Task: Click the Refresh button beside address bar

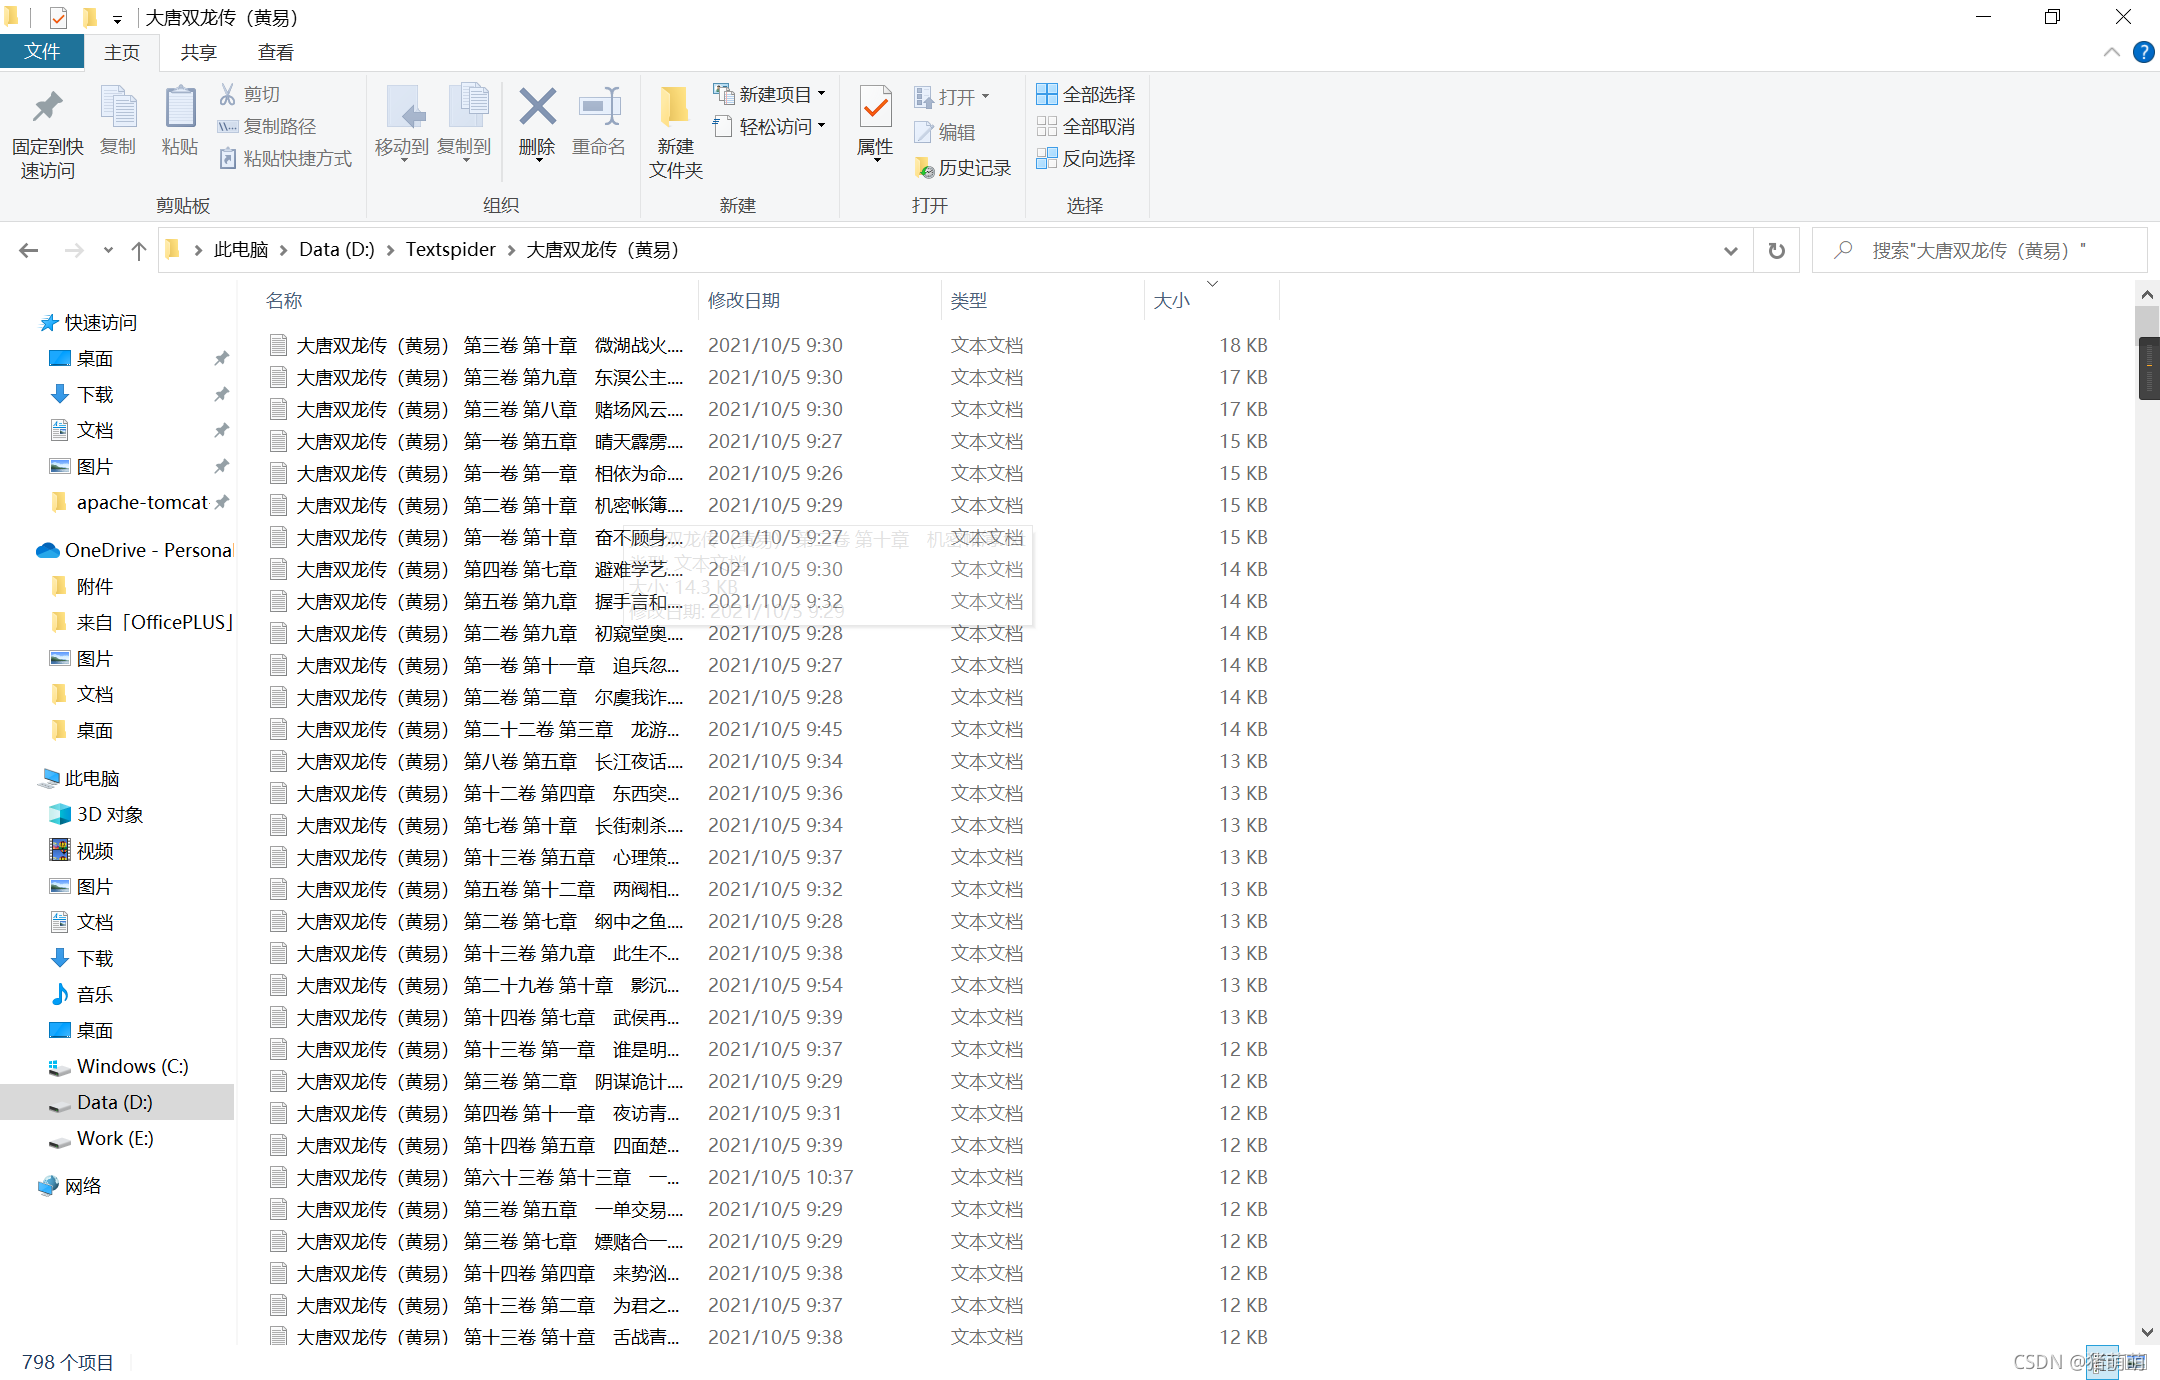Action: [1777, 250]
